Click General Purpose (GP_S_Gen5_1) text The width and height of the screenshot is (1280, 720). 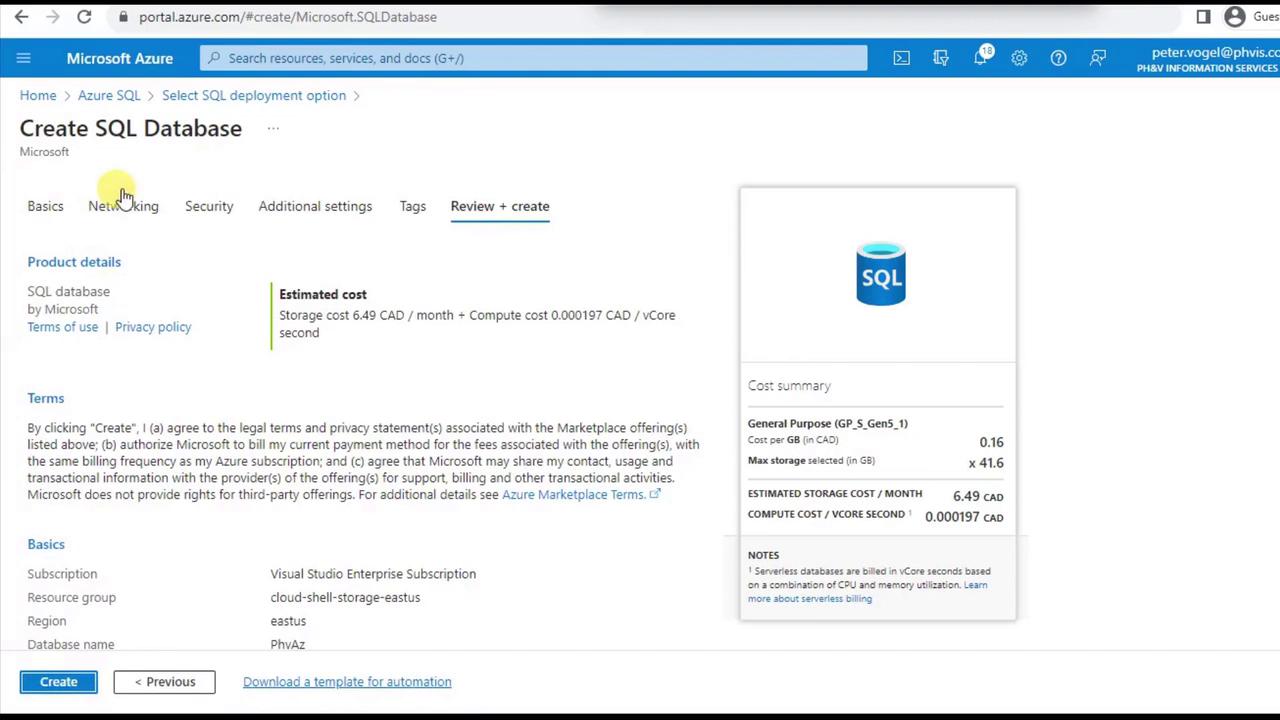click(828, 423)
